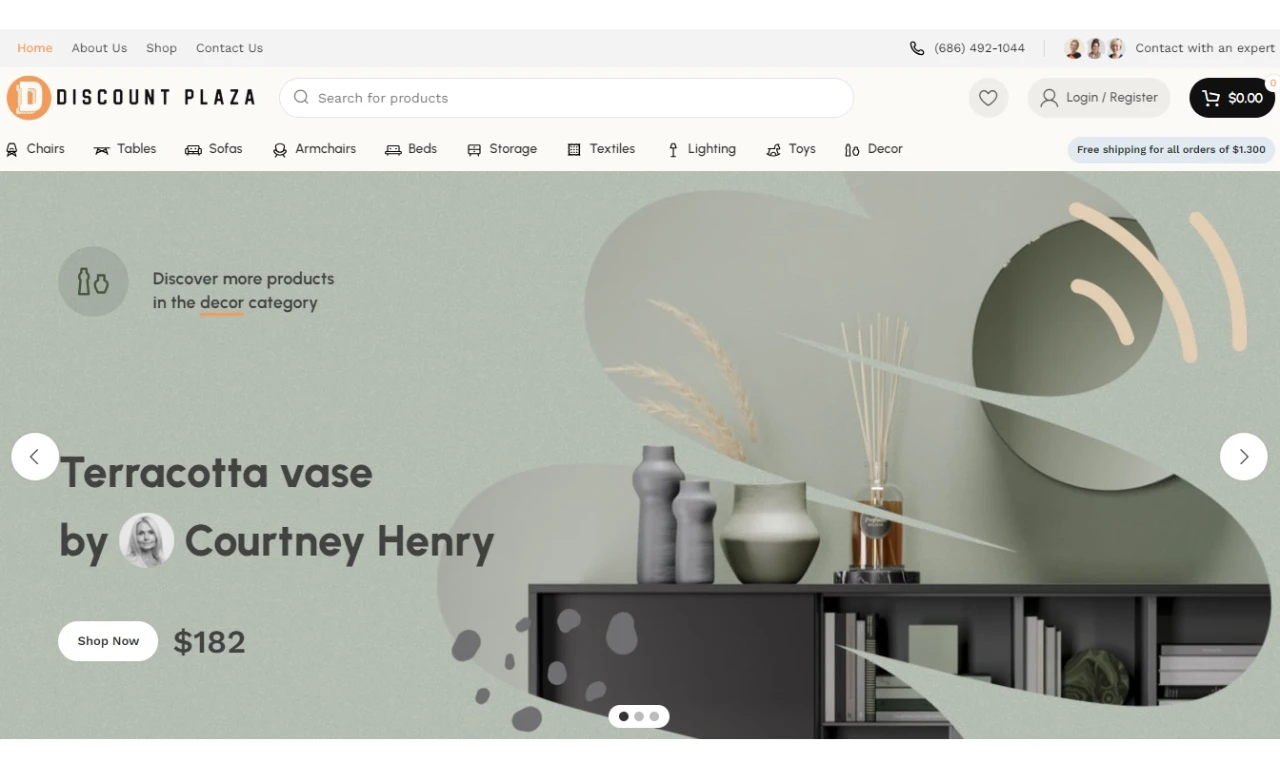This screenshot has height=769, width=1280.
Task: Select the first slider dot
Action: click(624, 716)
